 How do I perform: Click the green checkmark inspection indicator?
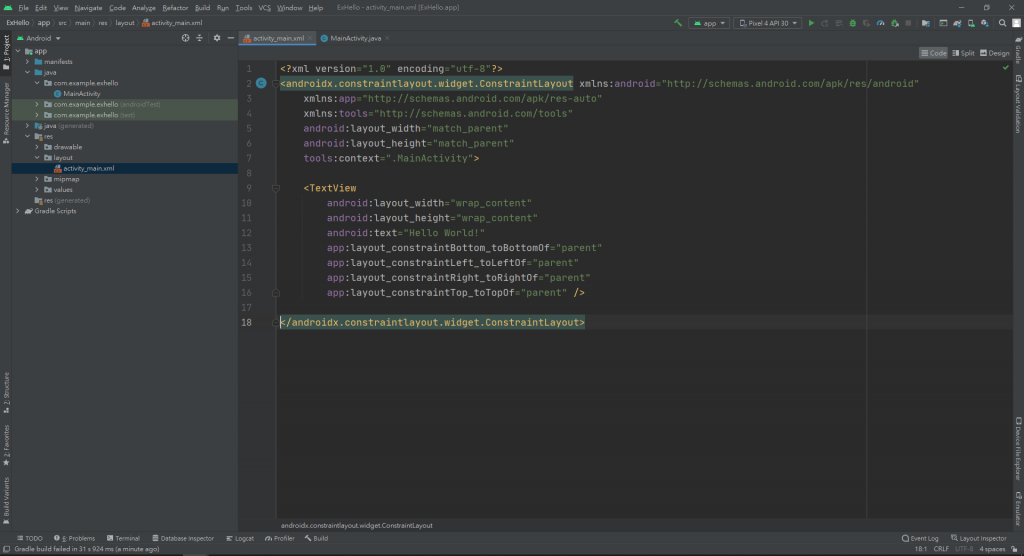pos(1006,67)
